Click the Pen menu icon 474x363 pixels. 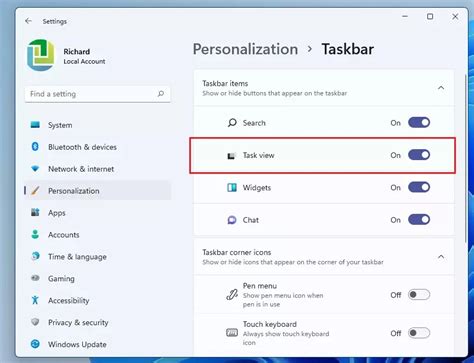[x=232, y=295]
